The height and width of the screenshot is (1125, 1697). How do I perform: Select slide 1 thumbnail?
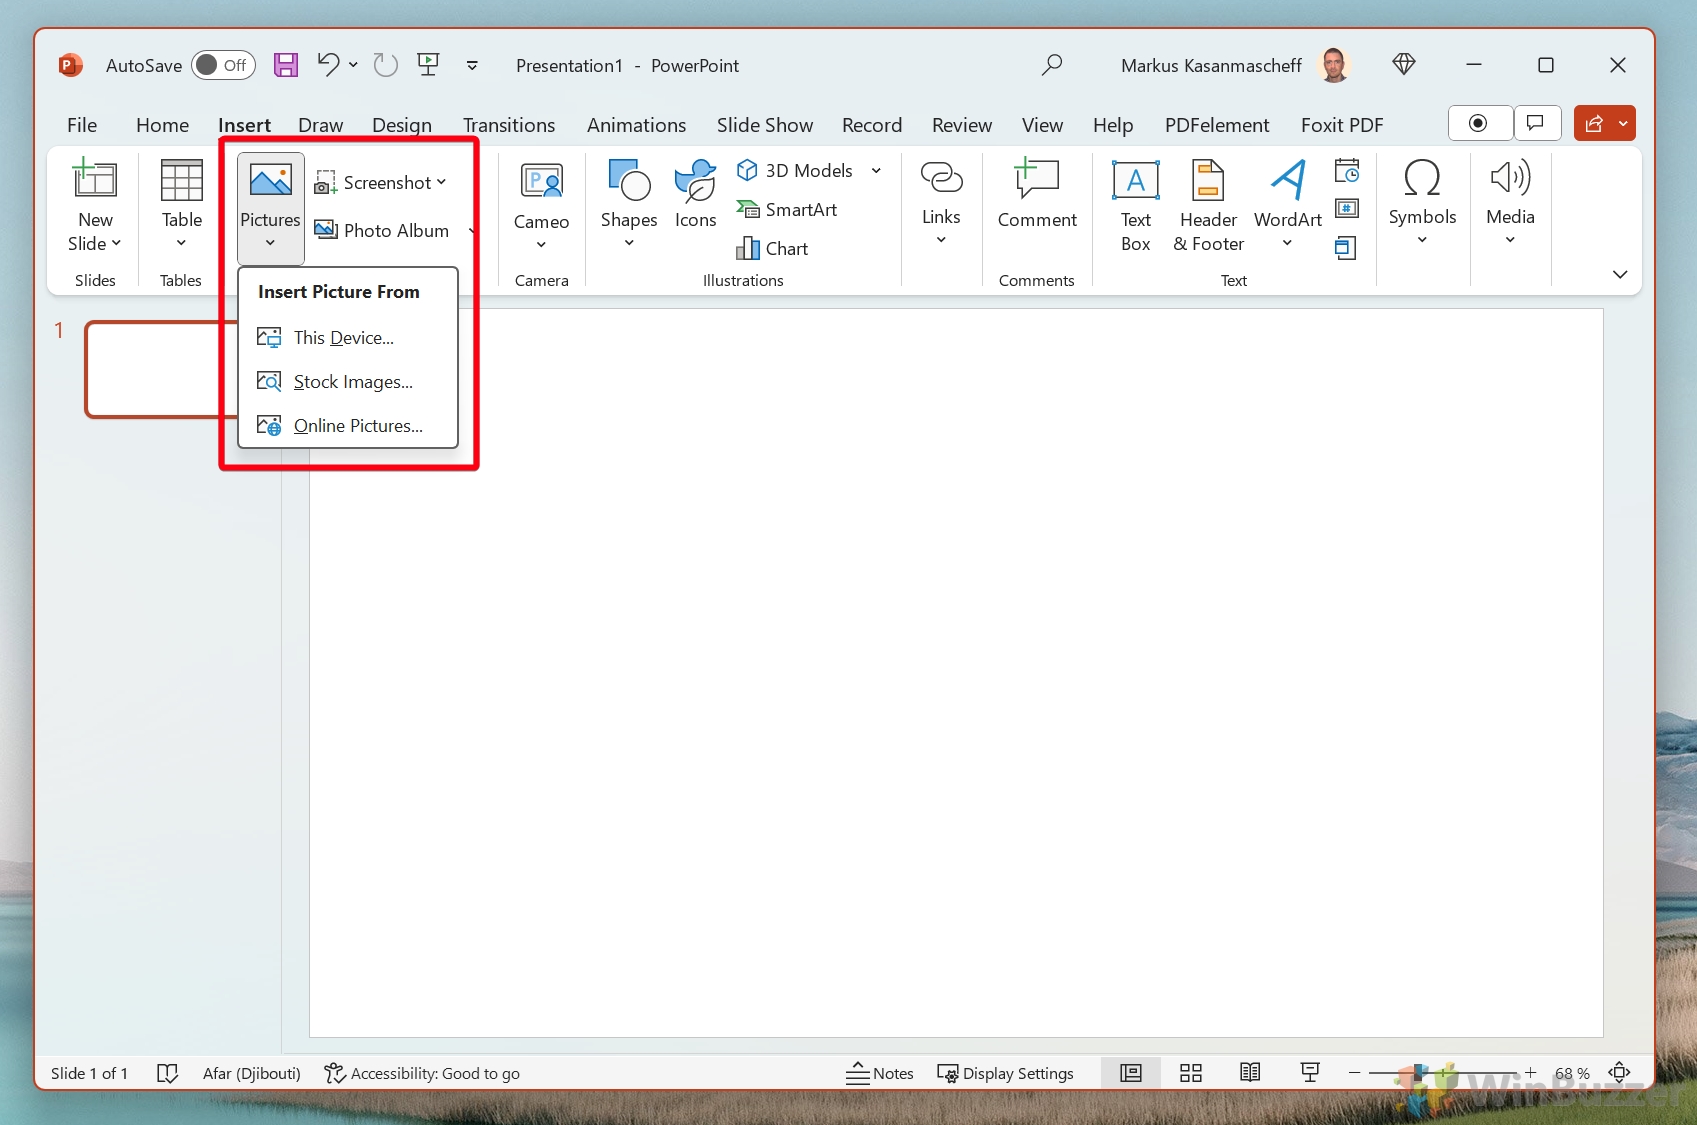point(160,369)
